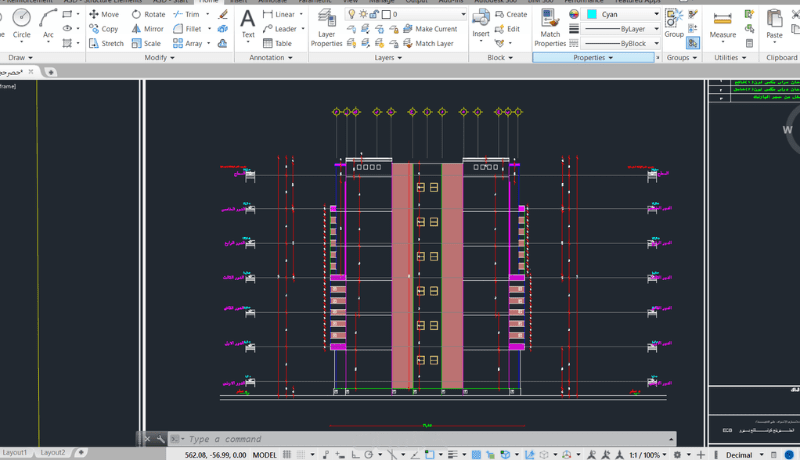The width and height of the screenshot is (800, 460).
Task: Toggle the grid display in status bar
Action: (x=287, y=454)
